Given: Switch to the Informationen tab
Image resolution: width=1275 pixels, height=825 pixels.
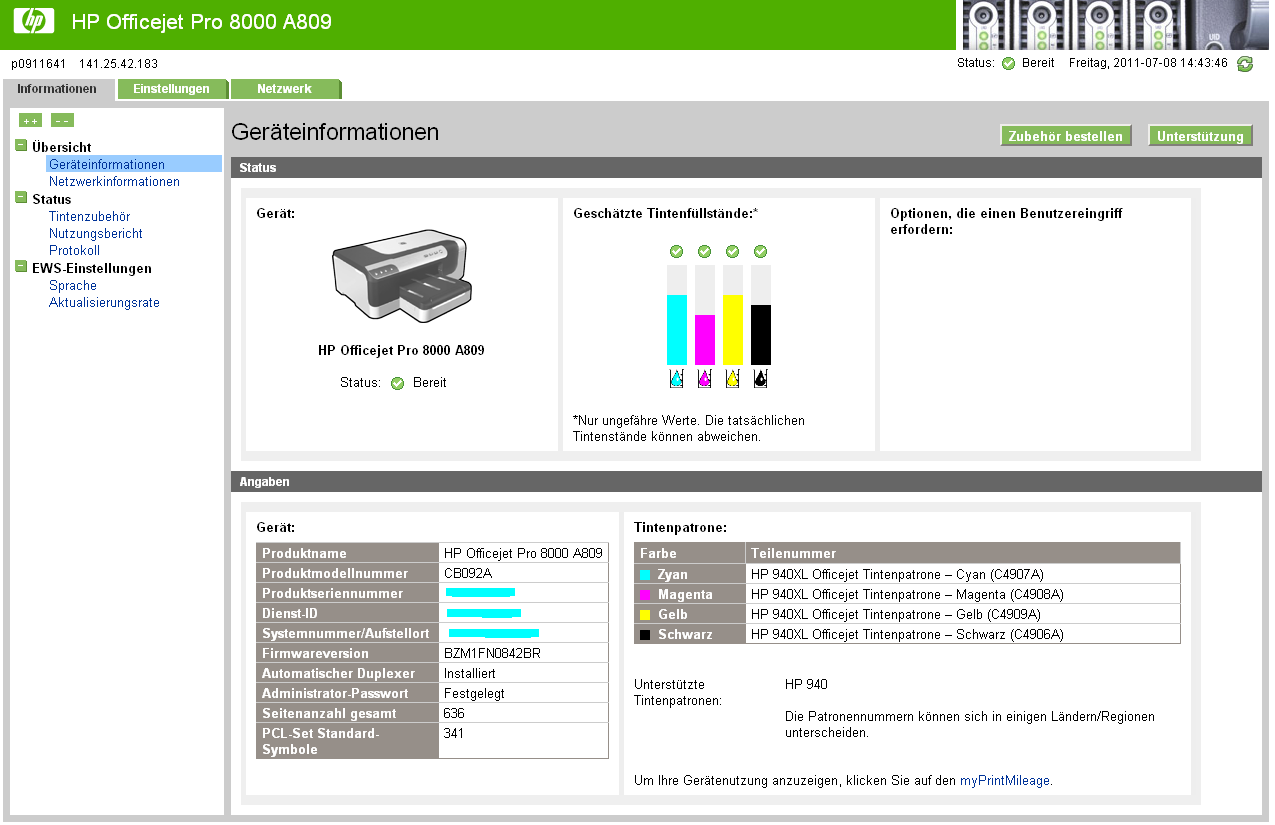Looking at the screenshot, I should [57, 89].
